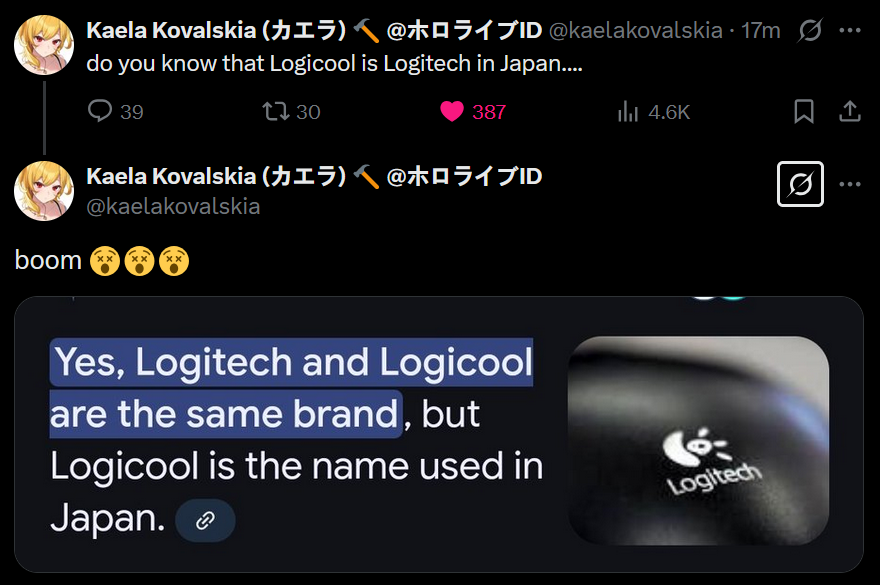Screen dimensions: 880x585
Task: Click the highlighted text Yes, Logitech and Logicool
Action: (x=292, y=362)
